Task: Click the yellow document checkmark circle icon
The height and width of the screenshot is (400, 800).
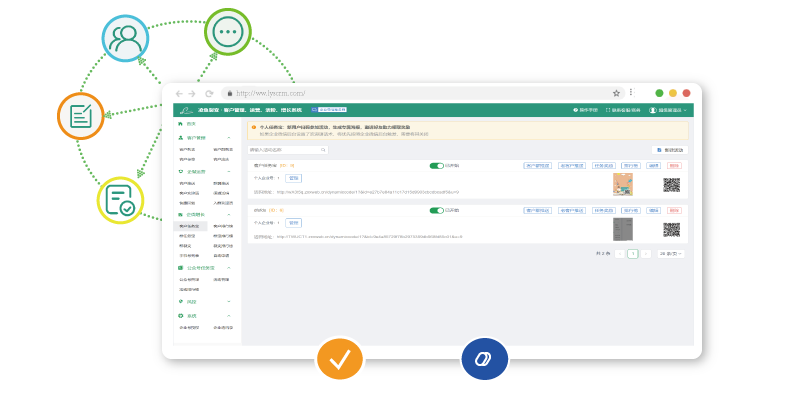Action: pos(120,199)
